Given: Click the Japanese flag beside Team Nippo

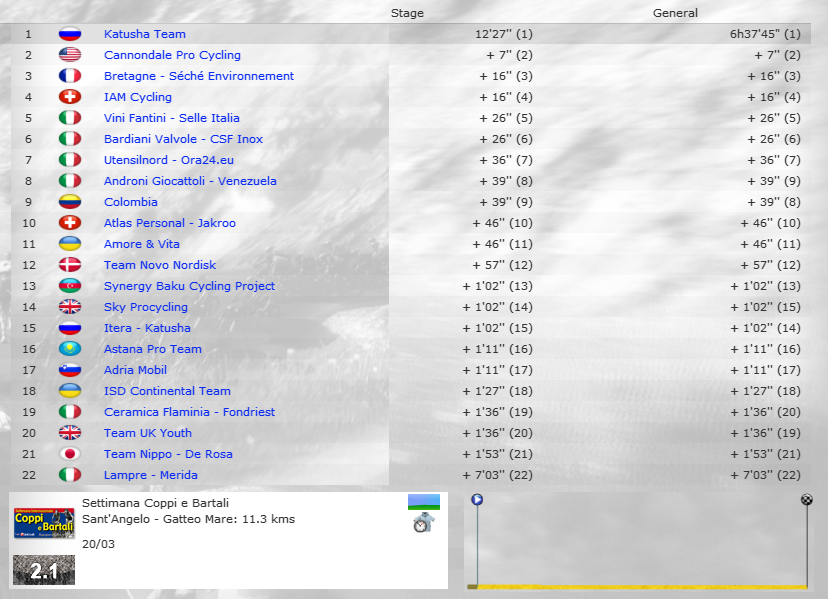Looking at the screenshot, I should (x=70, y=454).
